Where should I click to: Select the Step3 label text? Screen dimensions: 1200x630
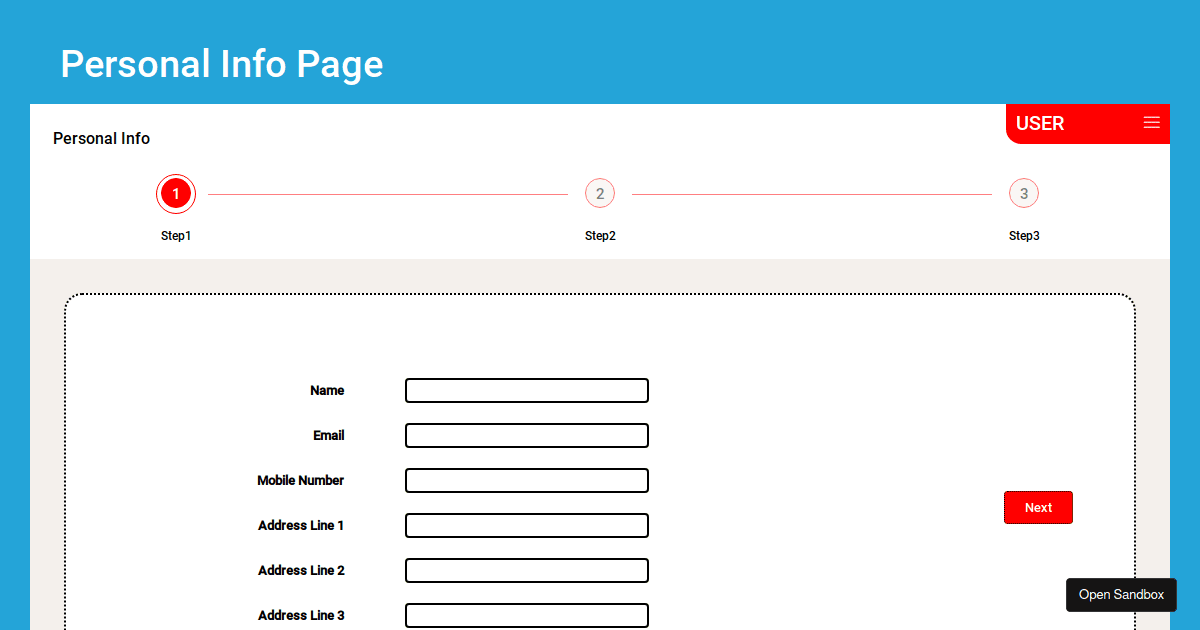pos(1024,236)
